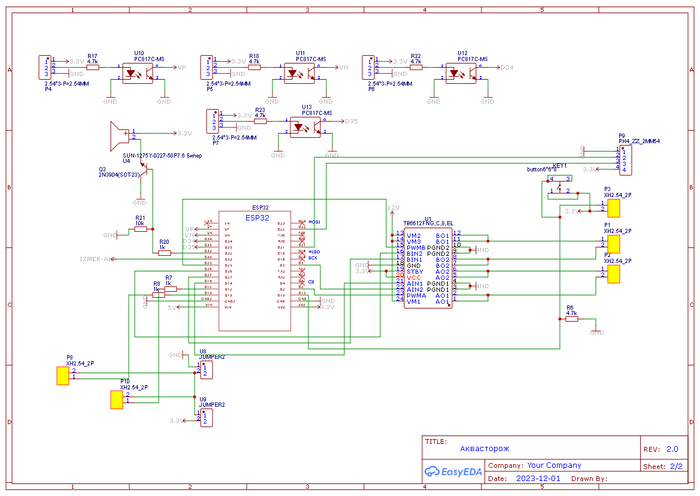Click the VP net label after U10
The height and width of the screenshot is (496, 700).
click(x=182, y=67)
